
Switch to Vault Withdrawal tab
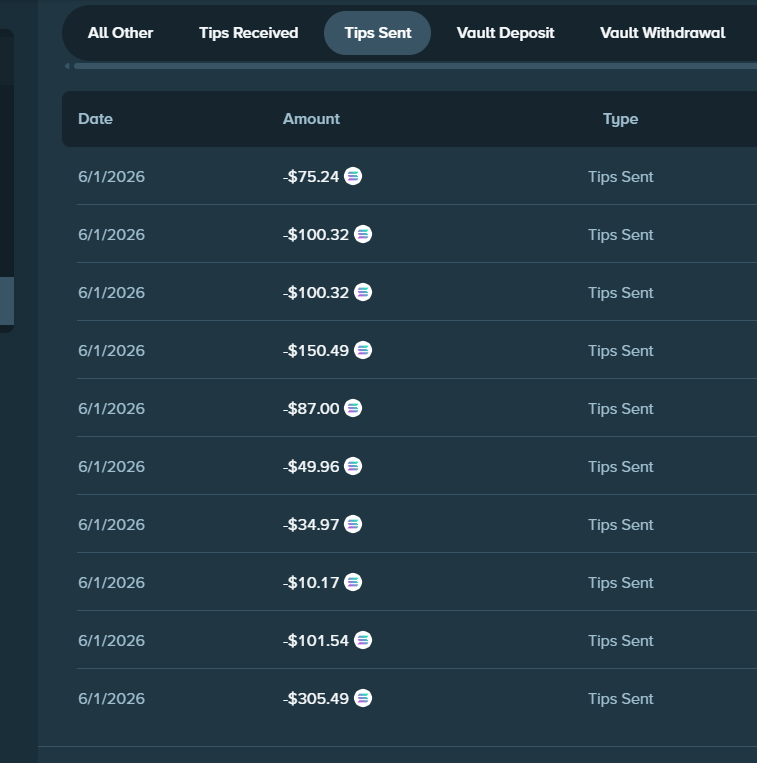(663, 33)
